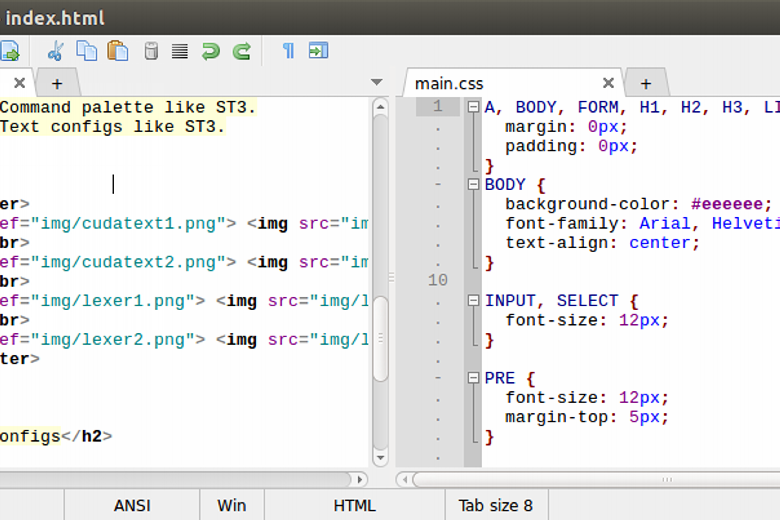Click the Paste clipboard icon
Image resolution: width=780 pixels, height=520 pixels.
click(118, 51)
